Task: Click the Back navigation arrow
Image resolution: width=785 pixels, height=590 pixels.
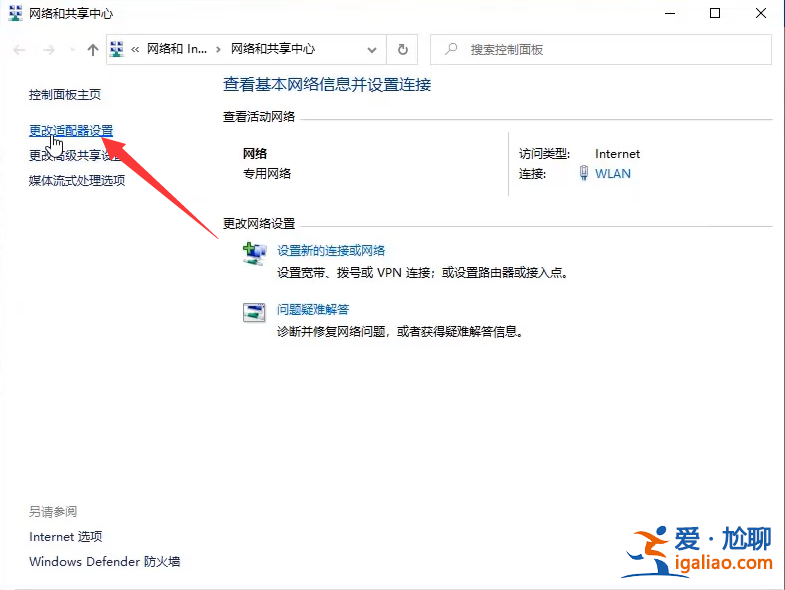Action: [x=19, y=50]
